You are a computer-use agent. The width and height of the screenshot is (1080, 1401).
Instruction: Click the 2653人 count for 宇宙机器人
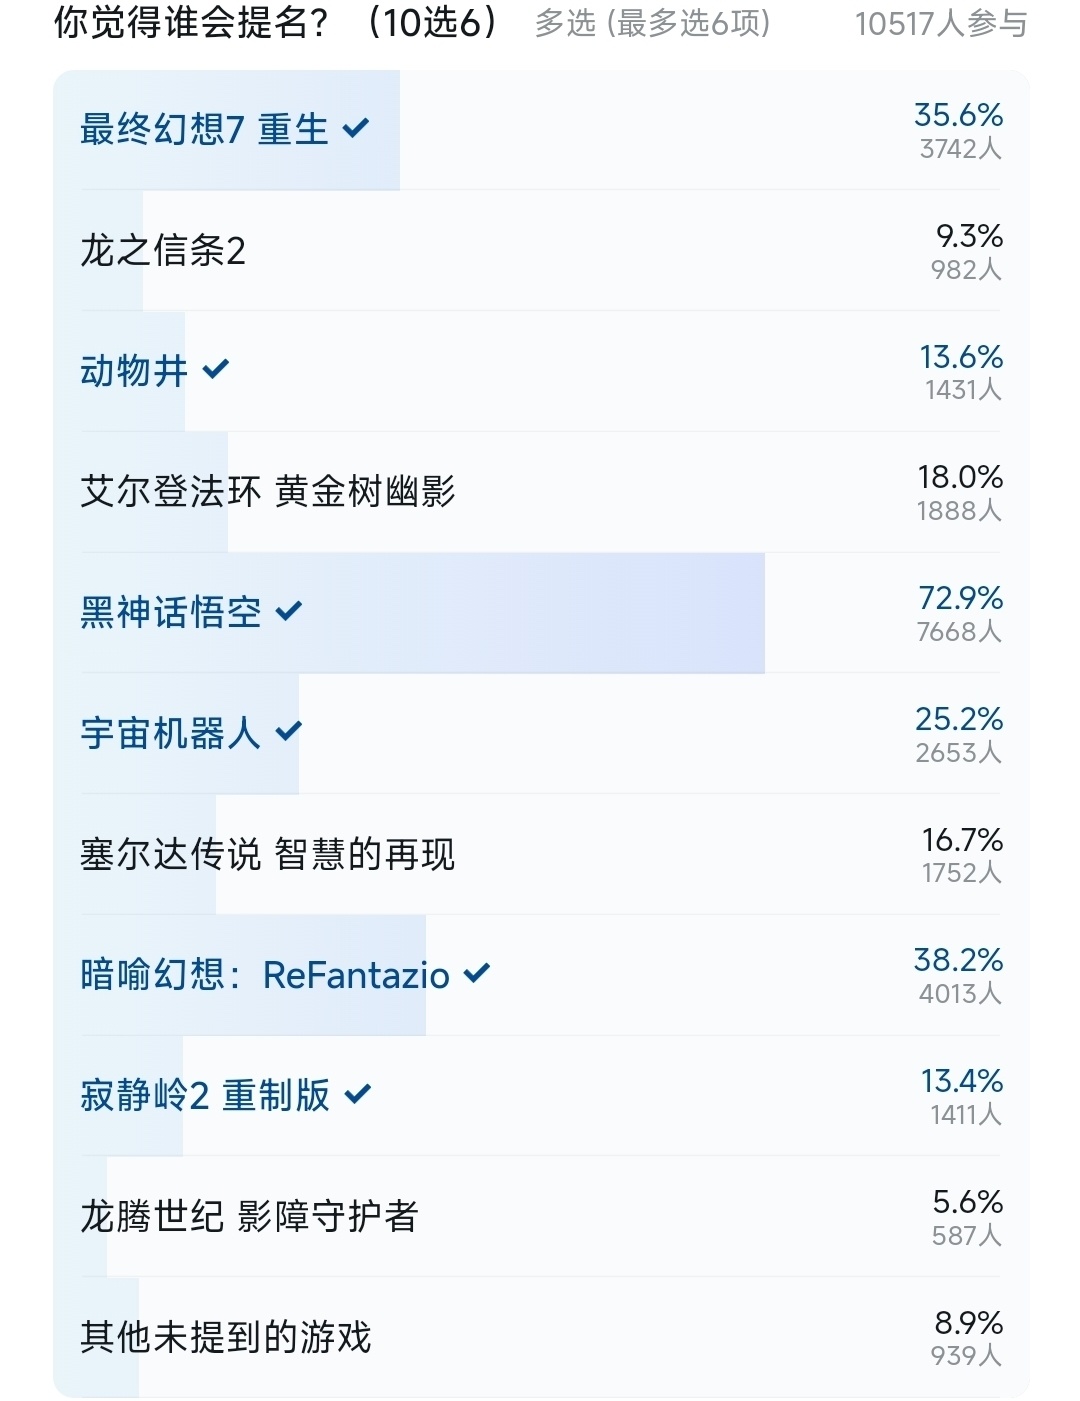[x=958, y=753]
